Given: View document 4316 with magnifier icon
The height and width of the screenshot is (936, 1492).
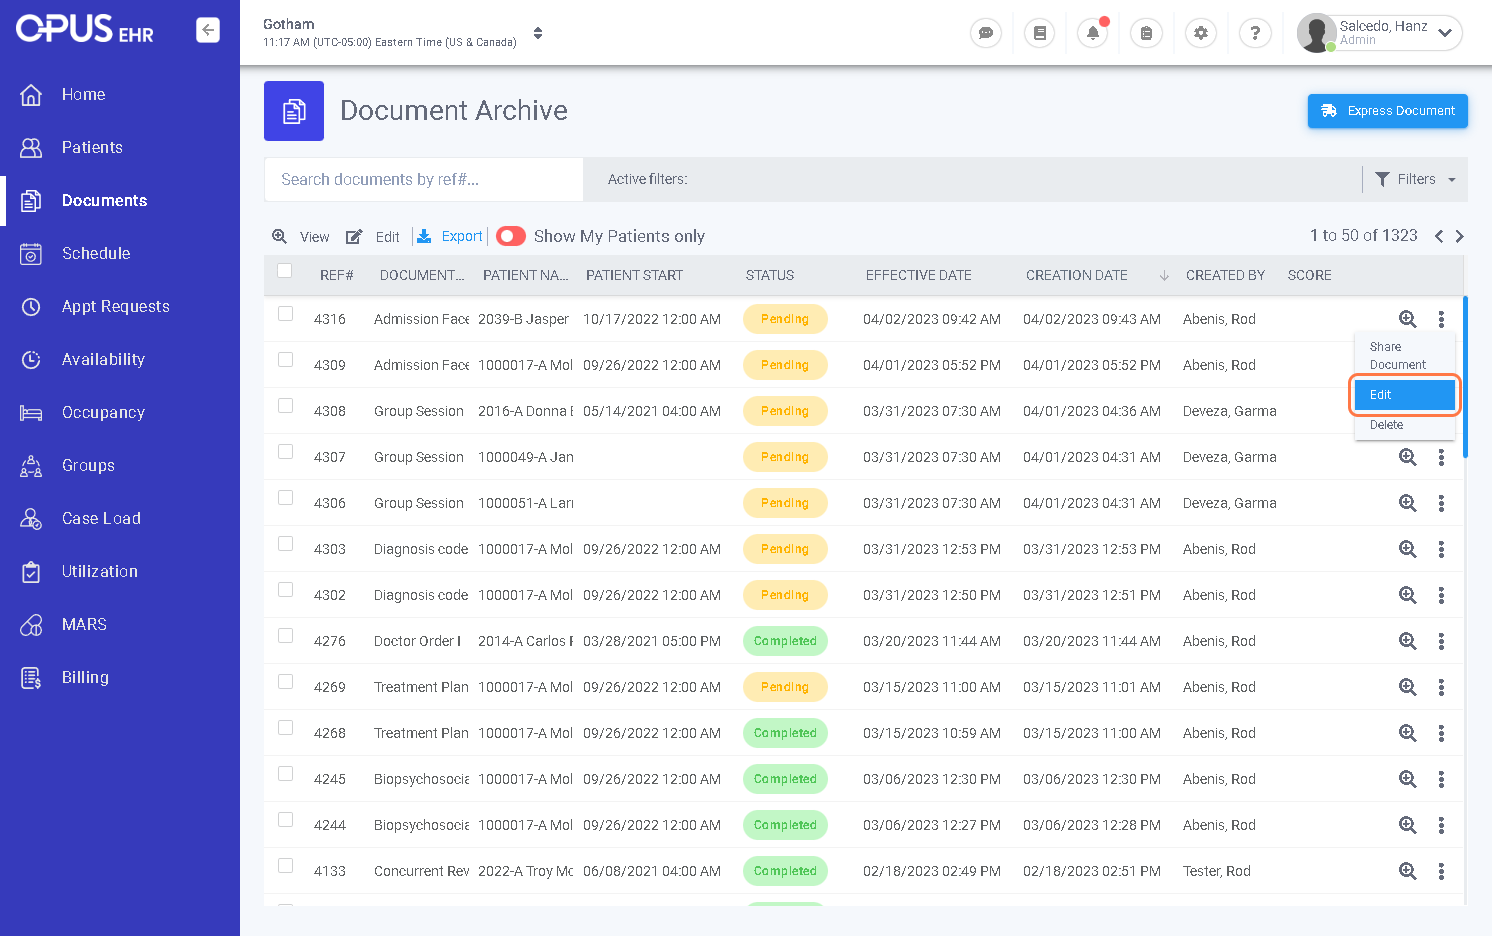Looking at the screenshot, I should 1408,319.
